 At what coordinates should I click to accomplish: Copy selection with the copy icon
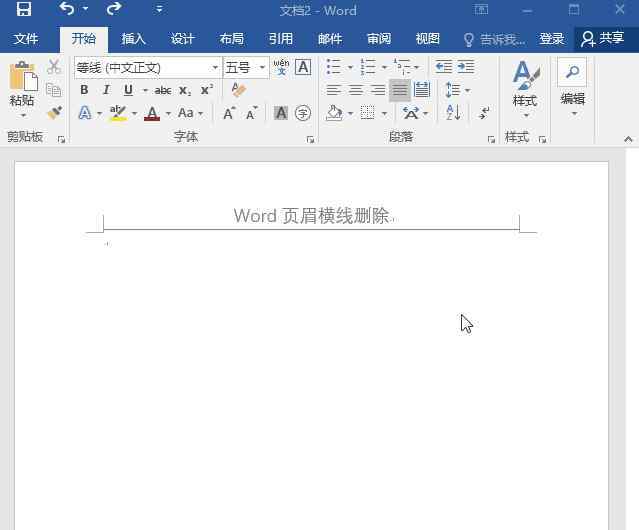54,90
